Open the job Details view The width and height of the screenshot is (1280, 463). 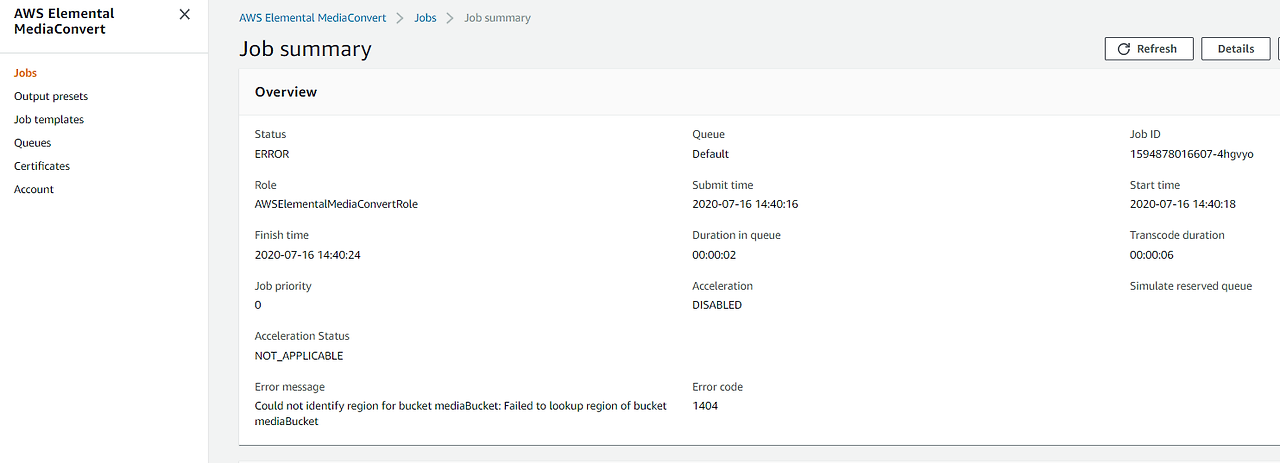point(1235,49)
